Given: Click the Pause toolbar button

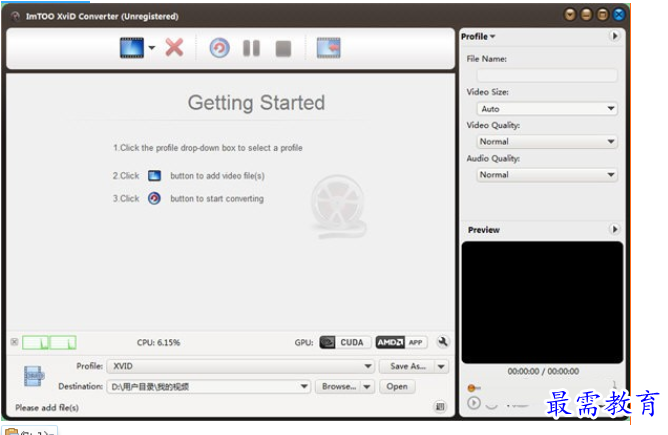Looking at the screenshot, I should click(251, 48).
